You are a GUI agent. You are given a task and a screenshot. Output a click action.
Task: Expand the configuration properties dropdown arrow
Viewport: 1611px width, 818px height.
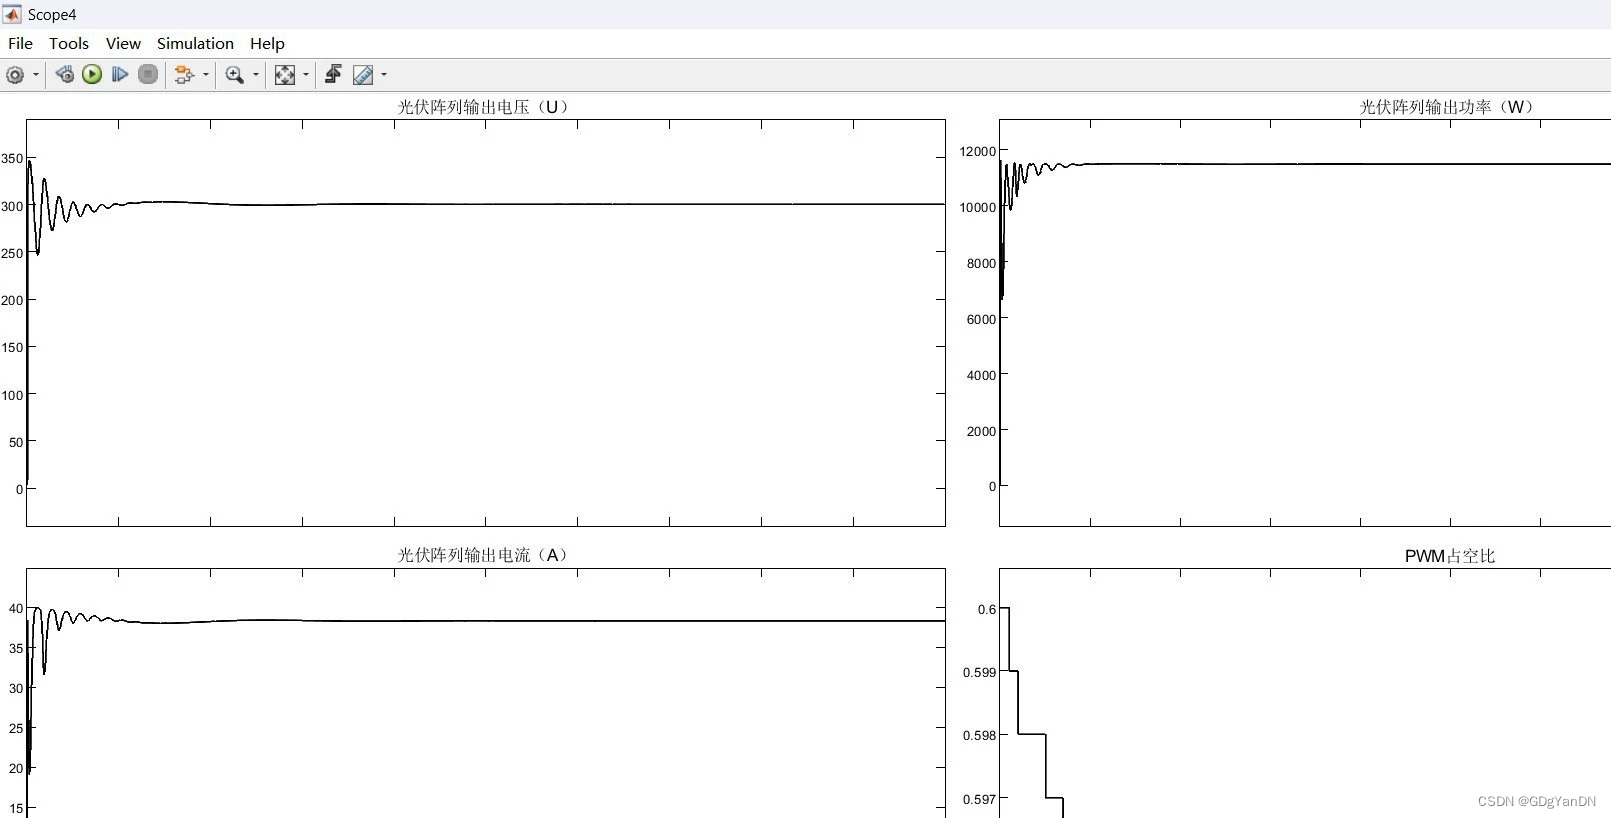[36, 75]
